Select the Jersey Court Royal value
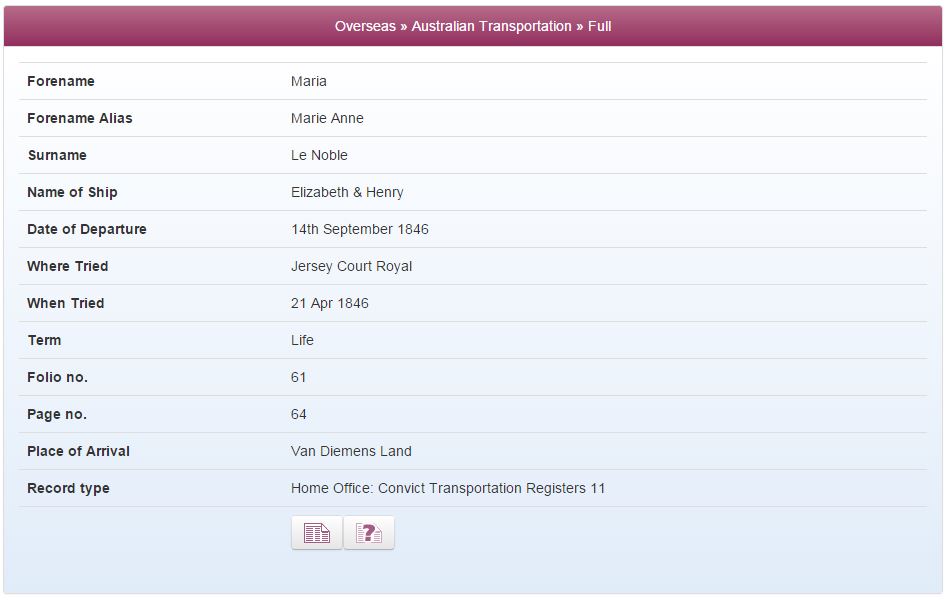 pos(351,267)
